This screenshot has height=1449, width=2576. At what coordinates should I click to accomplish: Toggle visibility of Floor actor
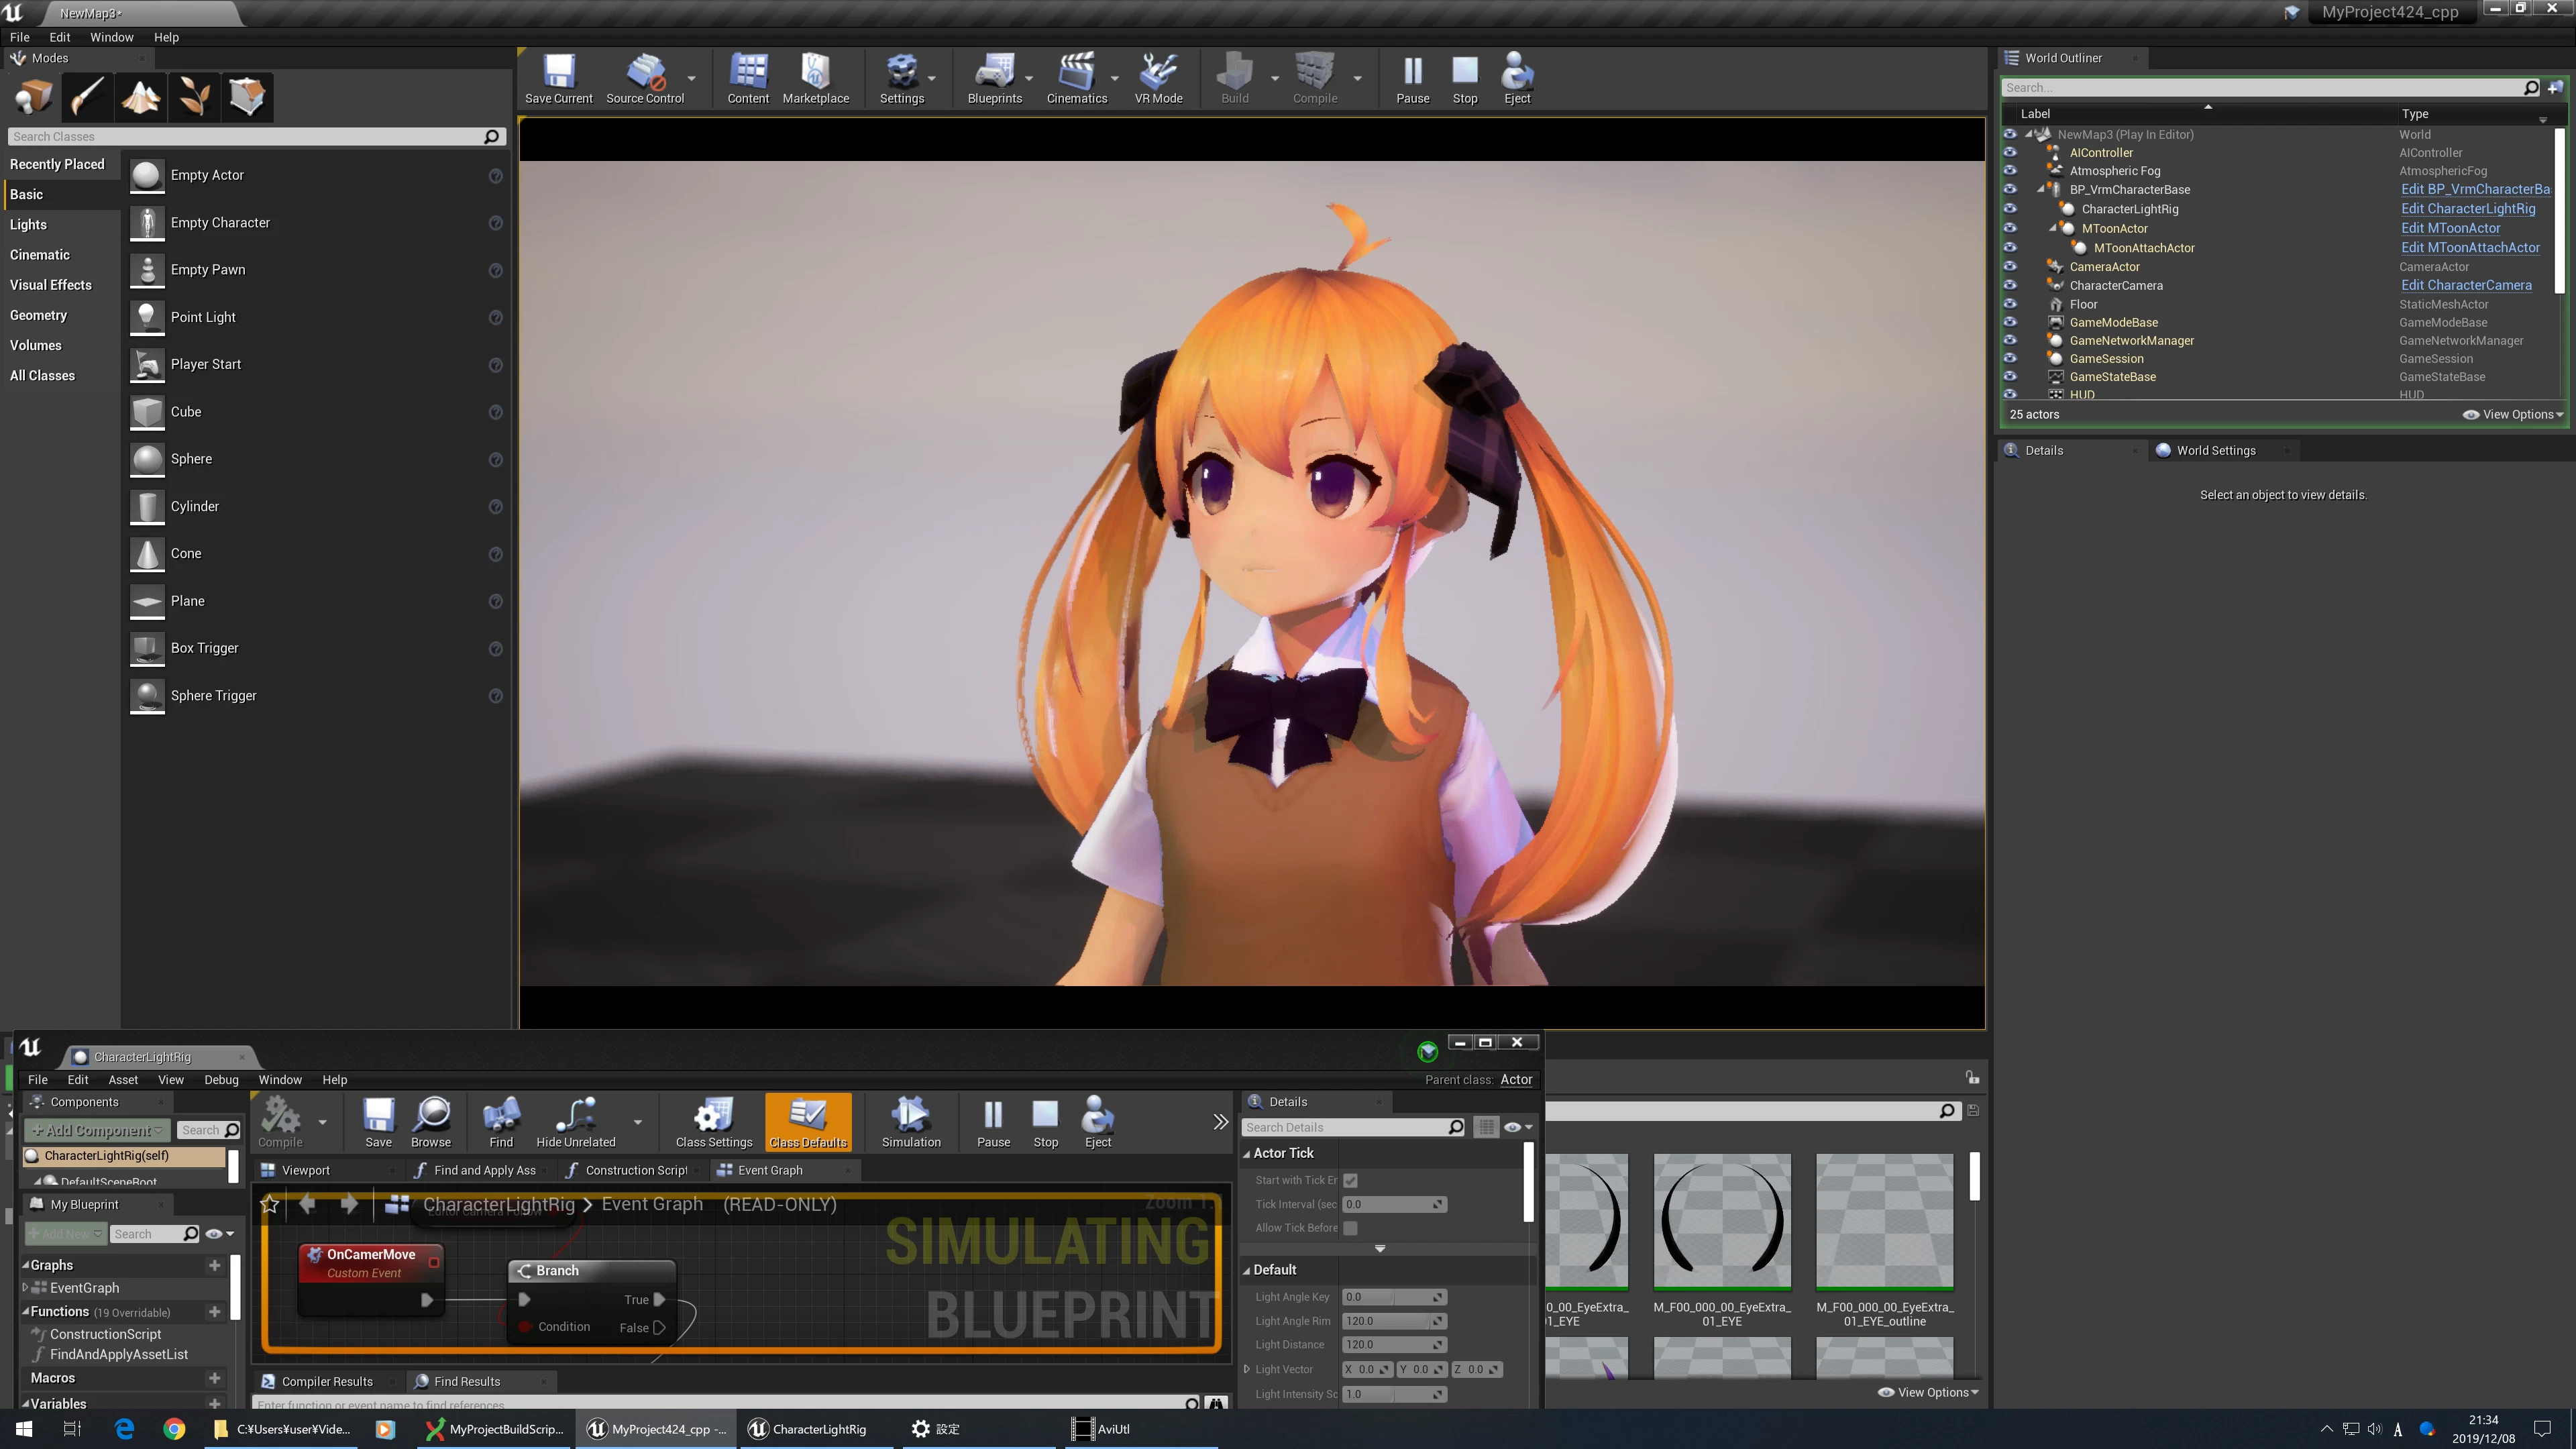(x=2010, y=304)
